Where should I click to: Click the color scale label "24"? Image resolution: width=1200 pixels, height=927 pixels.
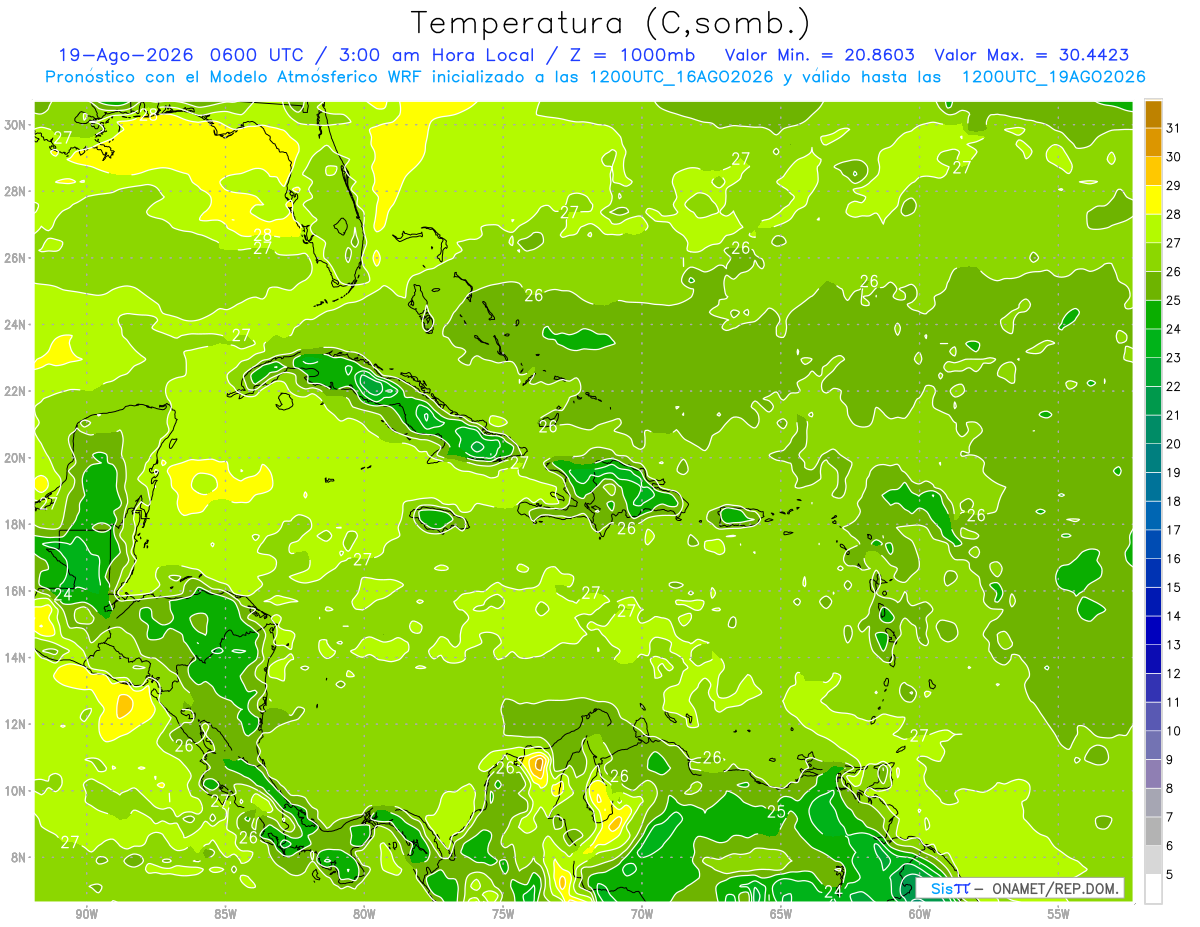click(1173, 329)
